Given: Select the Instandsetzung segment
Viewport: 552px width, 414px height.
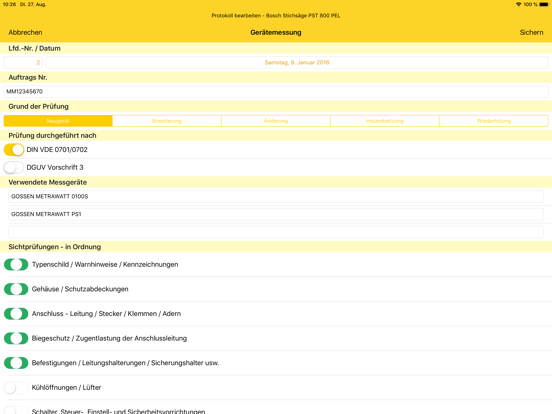Looking at the screenshot, I should pyautogui.click(x=384, y=121).
